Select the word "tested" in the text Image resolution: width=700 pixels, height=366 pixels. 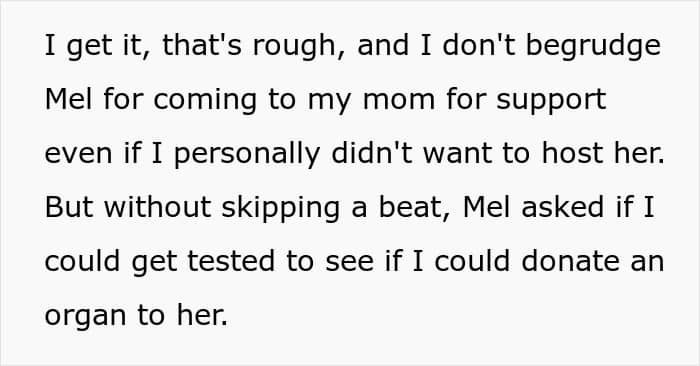click(x=231, y=262)
